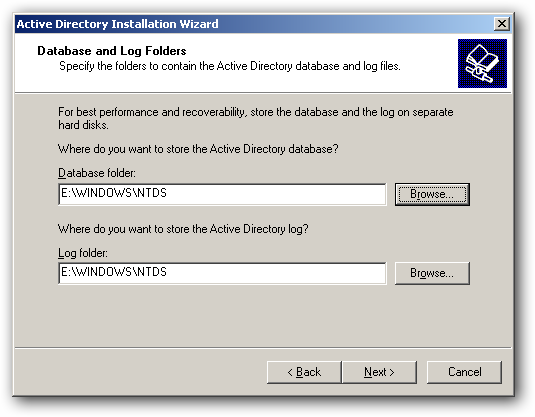Proceed with the Next button
This screenshot has height=417, width=535.
coord(379,372)
